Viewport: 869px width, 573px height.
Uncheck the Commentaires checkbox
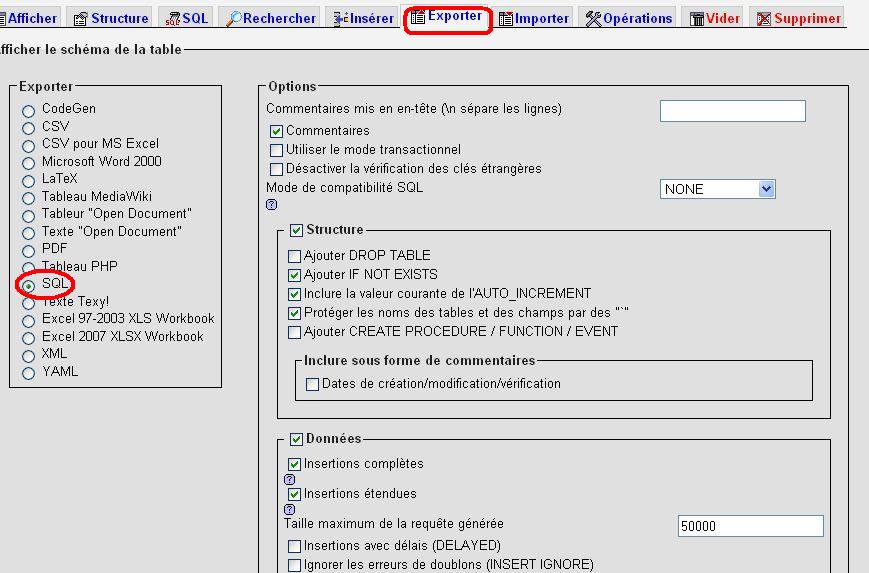coord(277,131)
